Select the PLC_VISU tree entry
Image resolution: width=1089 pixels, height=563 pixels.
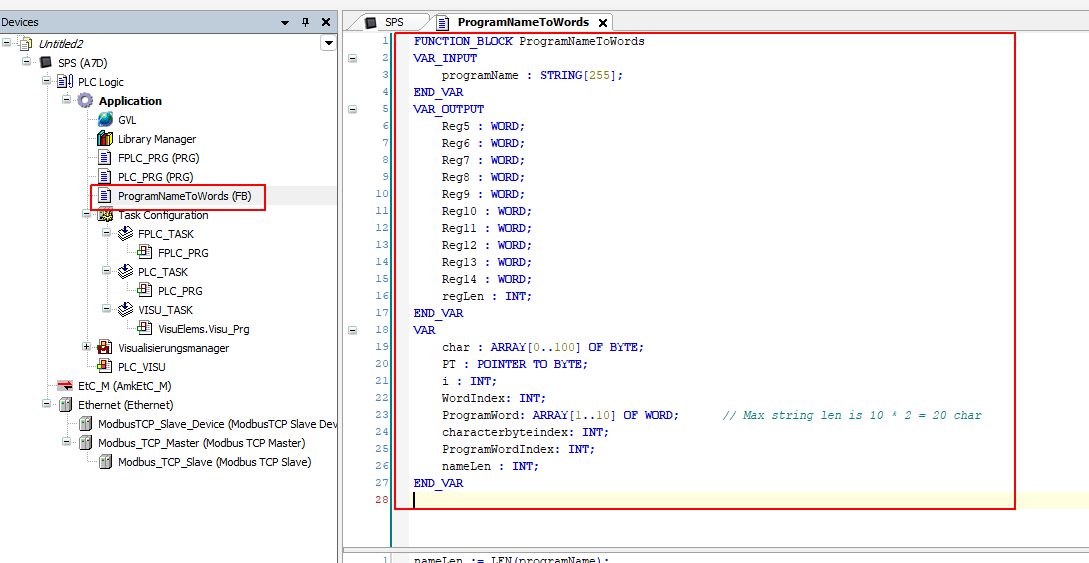(142, 367)
